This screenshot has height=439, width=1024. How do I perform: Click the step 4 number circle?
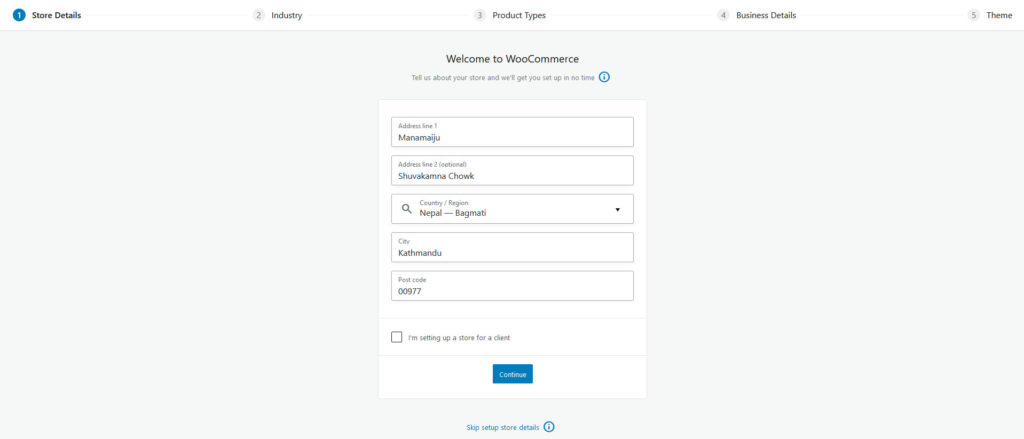point(723,15)
